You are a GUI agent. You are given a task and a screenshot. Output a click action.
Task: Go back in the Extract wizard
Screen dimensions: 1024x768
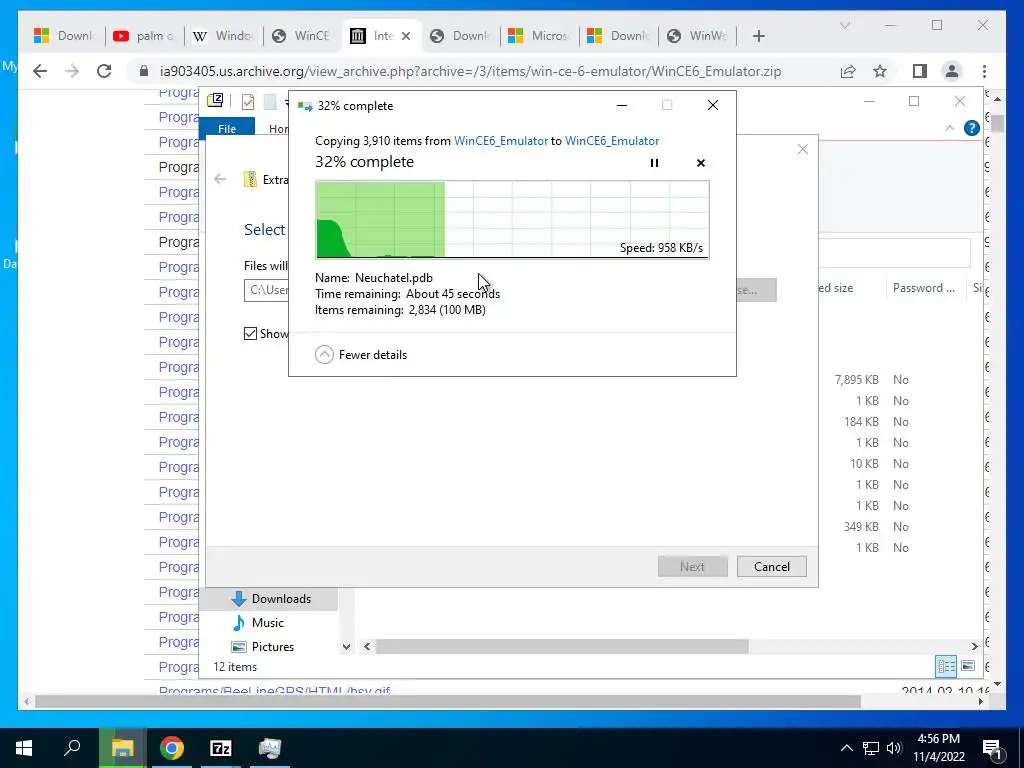click(220, 179)
